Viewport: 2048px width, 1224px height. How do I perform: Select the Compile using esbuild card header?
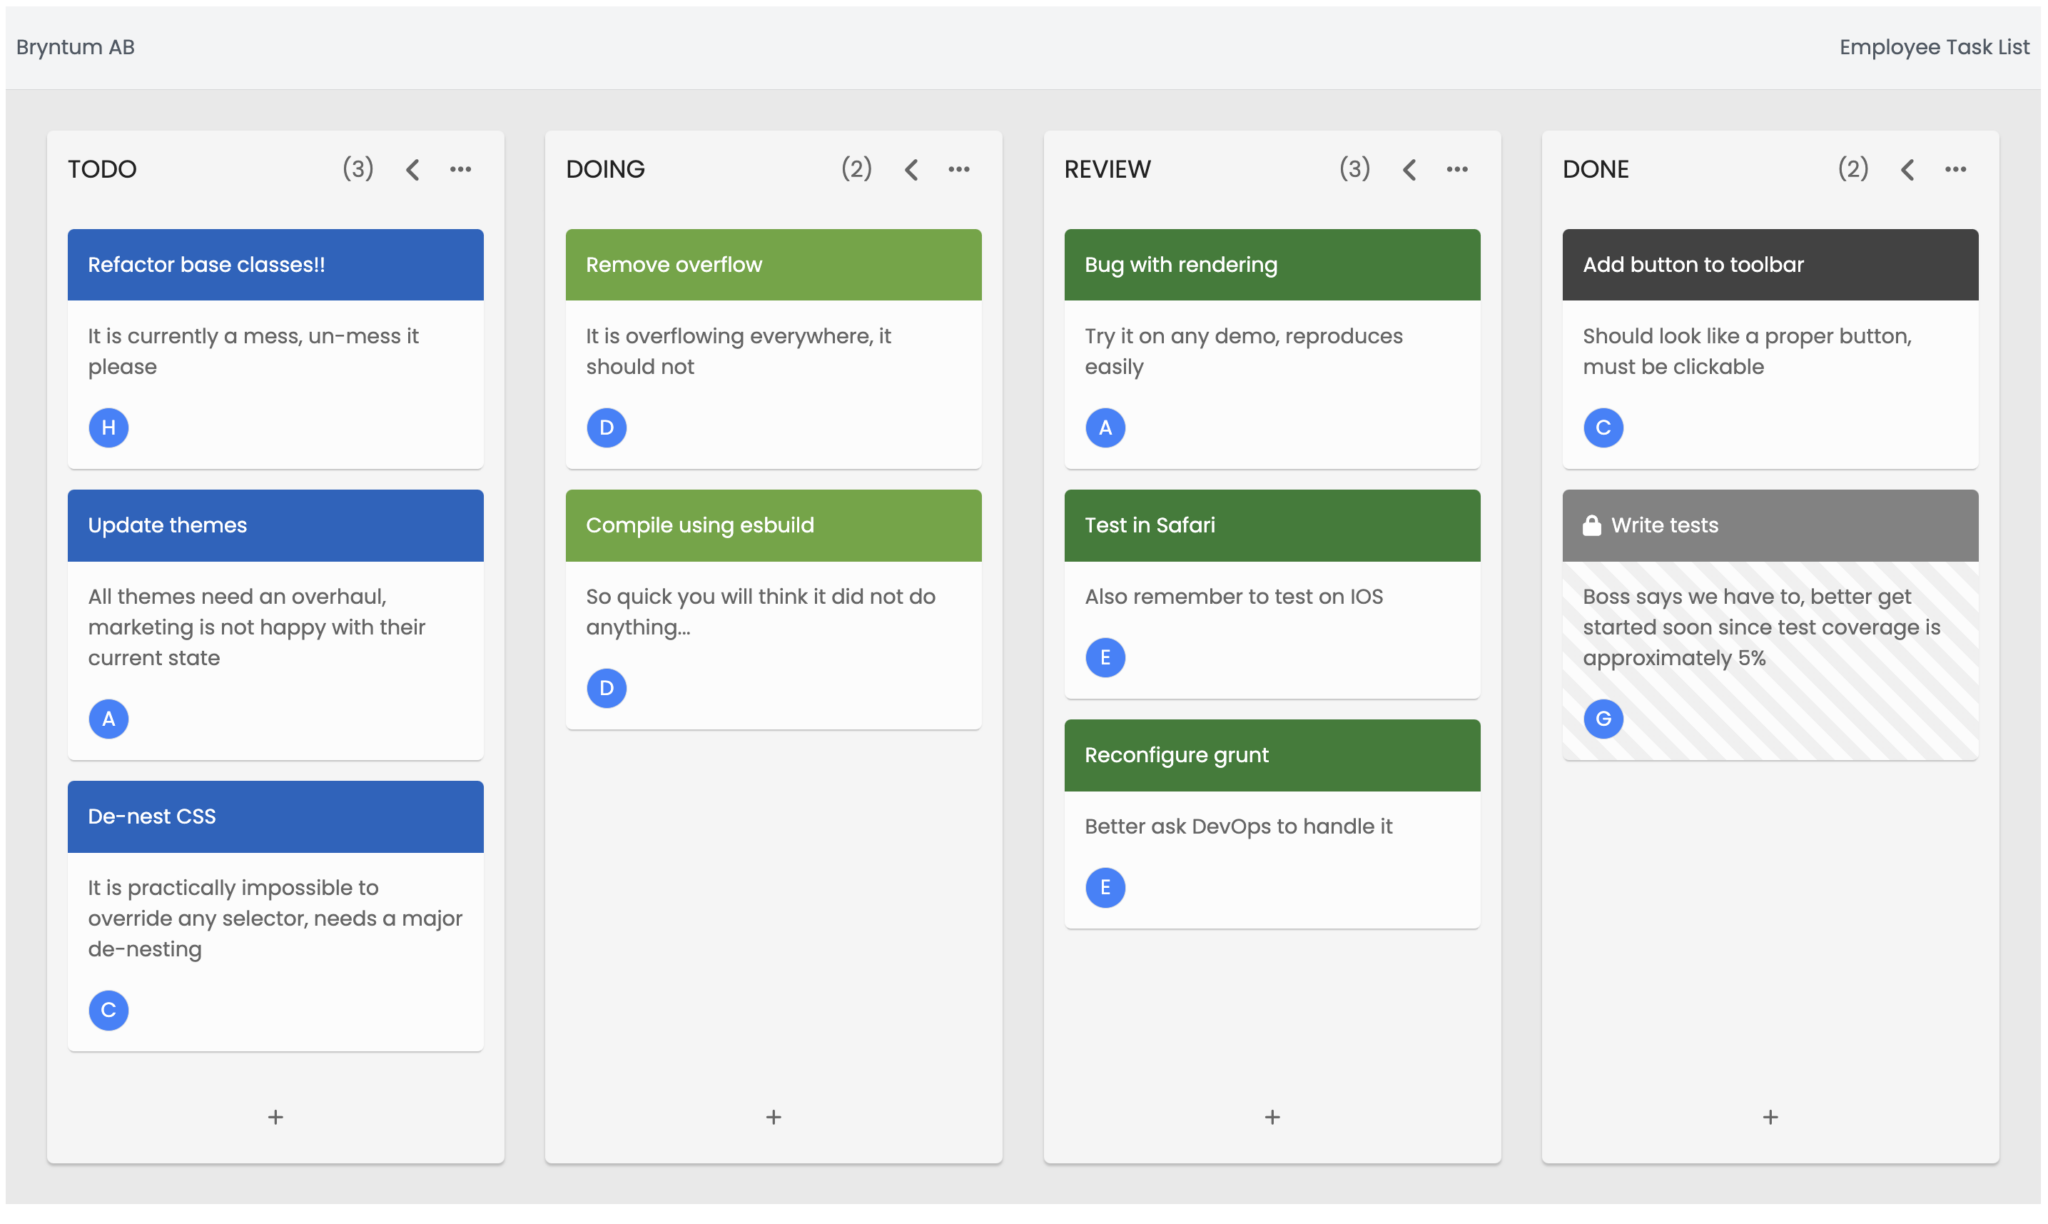[774, 525]
